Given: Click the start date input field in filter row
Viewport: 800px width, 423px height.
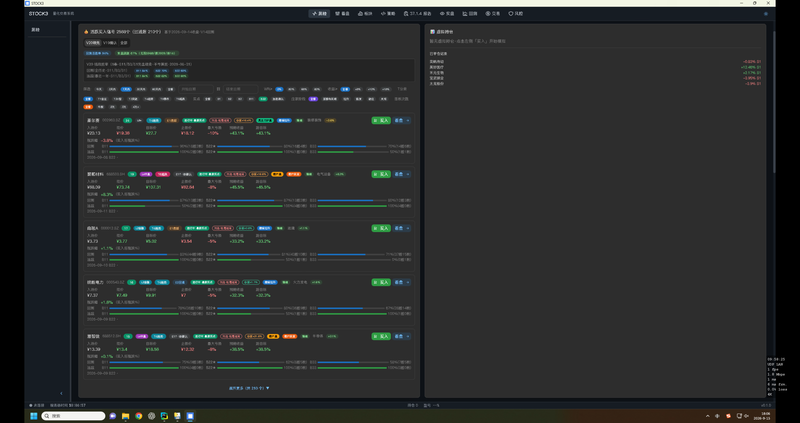Looking at the screenshot, I should (x=196, y=89).
